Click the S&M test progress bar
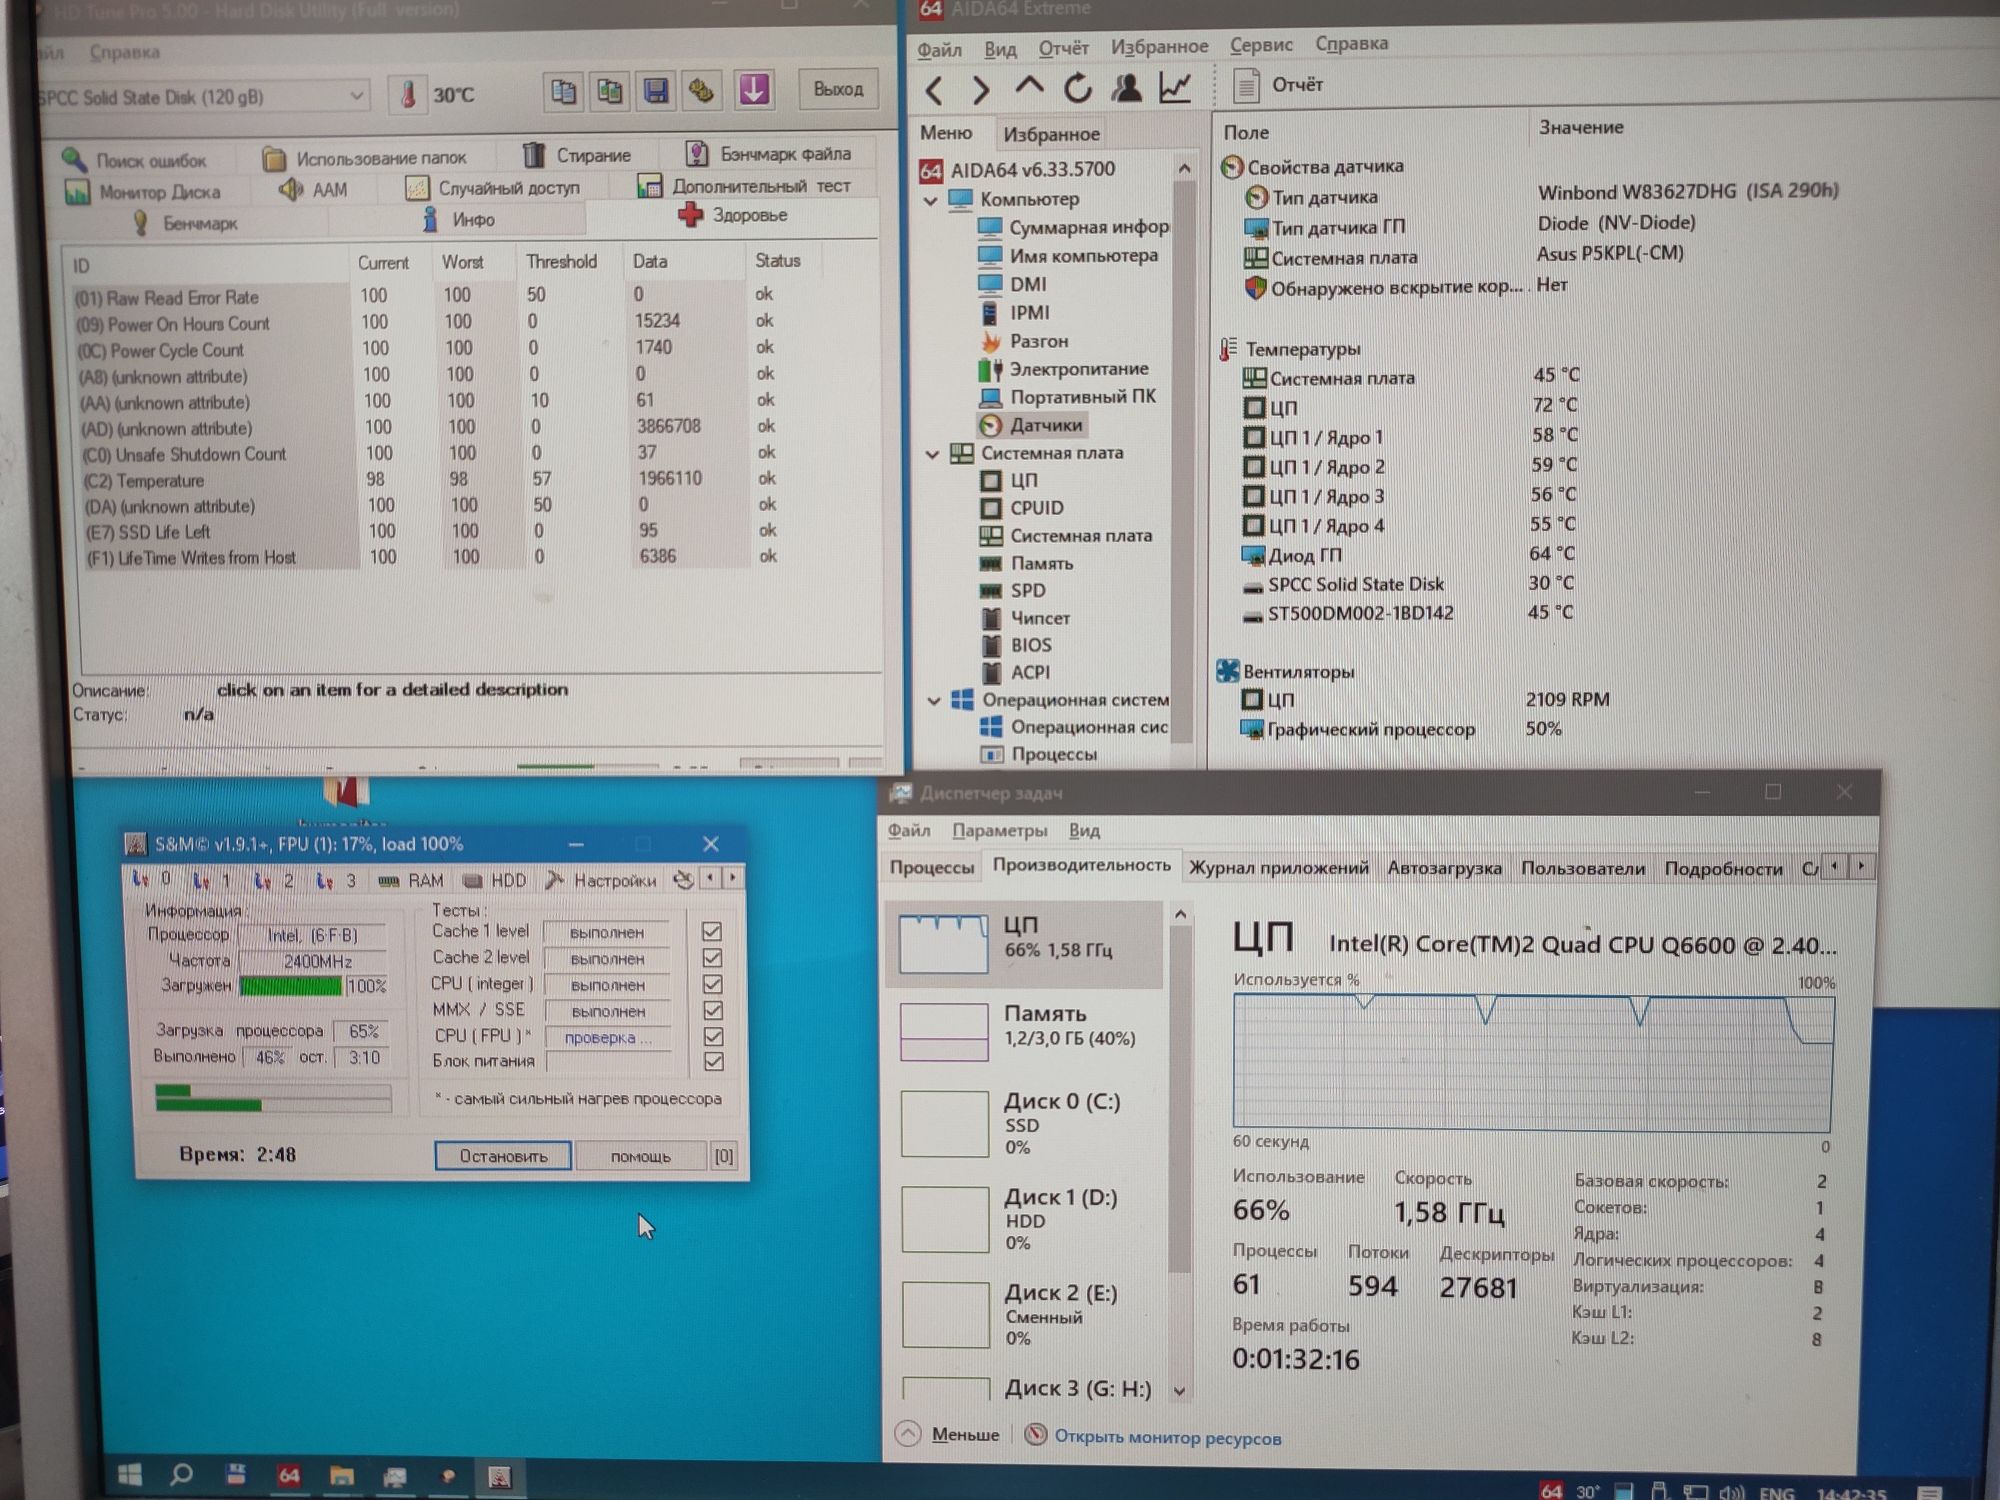Viewport: 2000px width, 1500px height. tap(273, 1098)
